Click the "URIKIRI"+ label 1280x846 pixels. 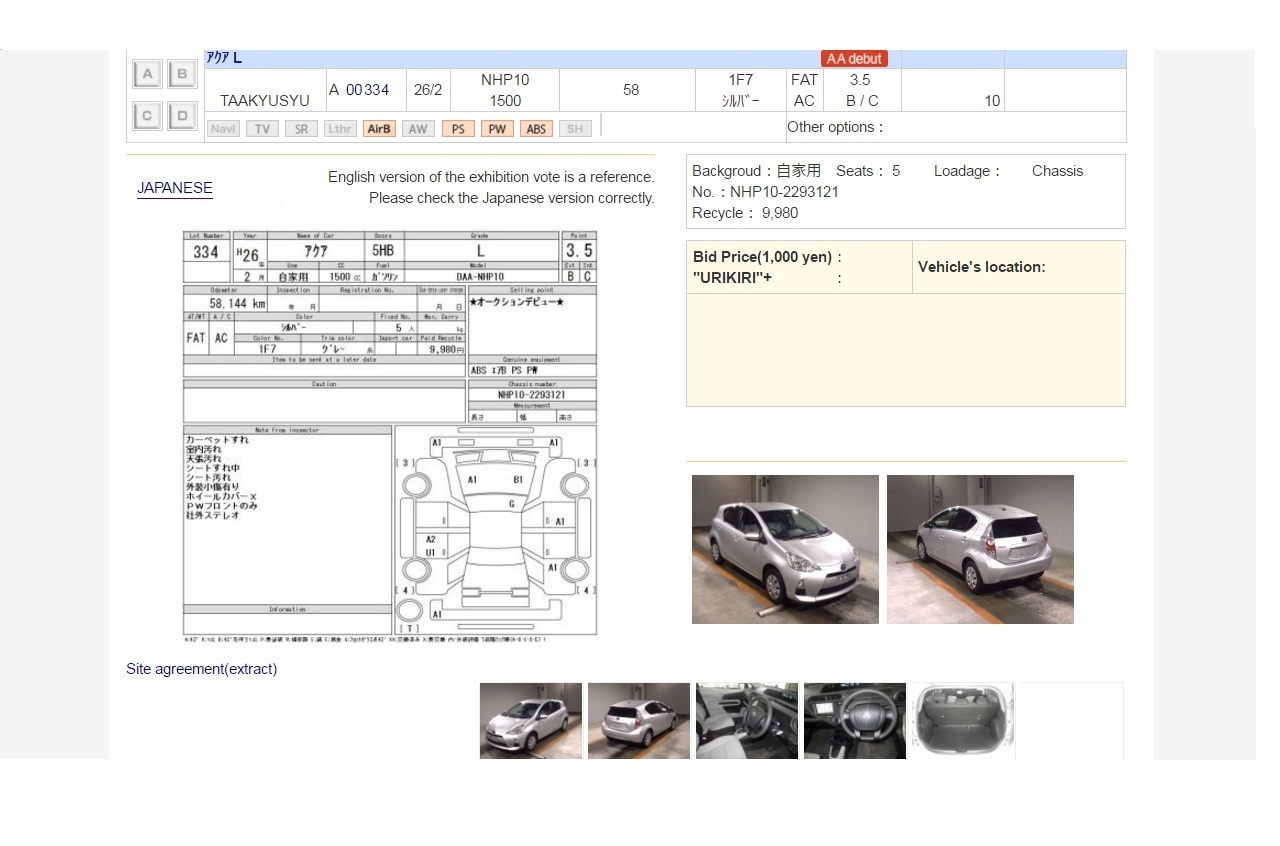[x=732, y=278]
